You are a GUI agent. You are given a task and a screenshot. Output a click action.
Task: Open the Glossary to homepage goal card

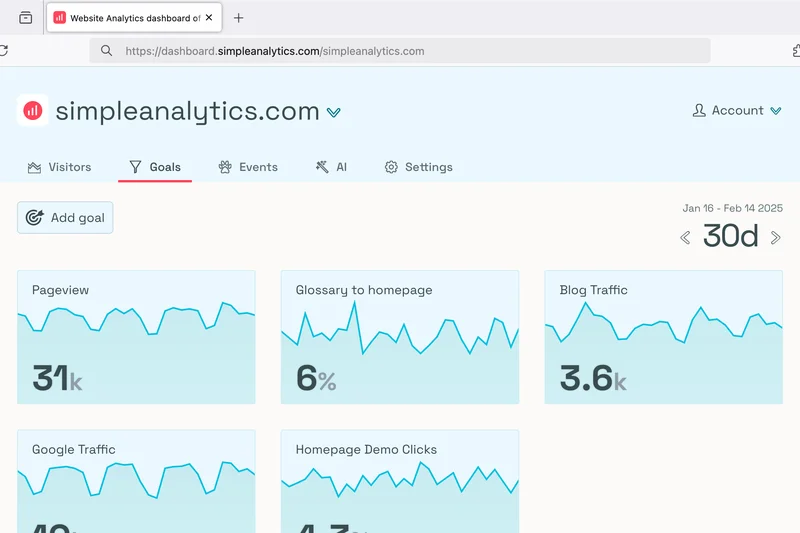(400, 337)
